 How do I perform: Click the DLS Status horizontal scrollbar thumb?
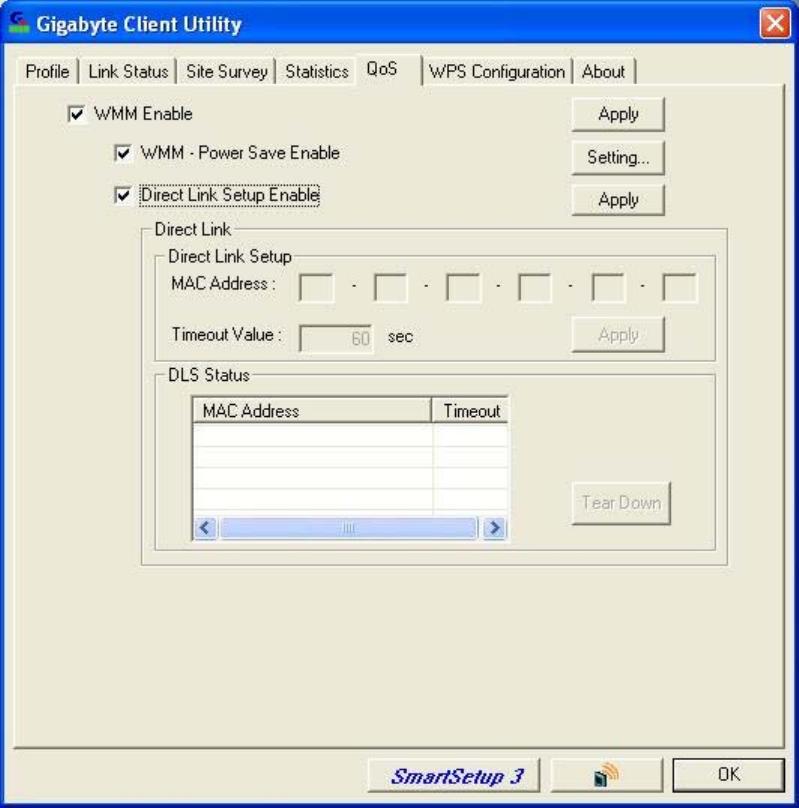[348, 528]
